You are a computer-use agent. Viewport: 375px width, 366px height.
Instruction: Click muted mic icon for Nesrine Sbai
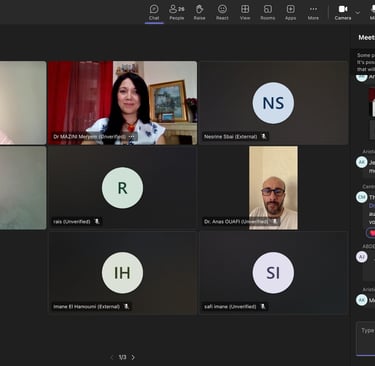click(264, 136)
